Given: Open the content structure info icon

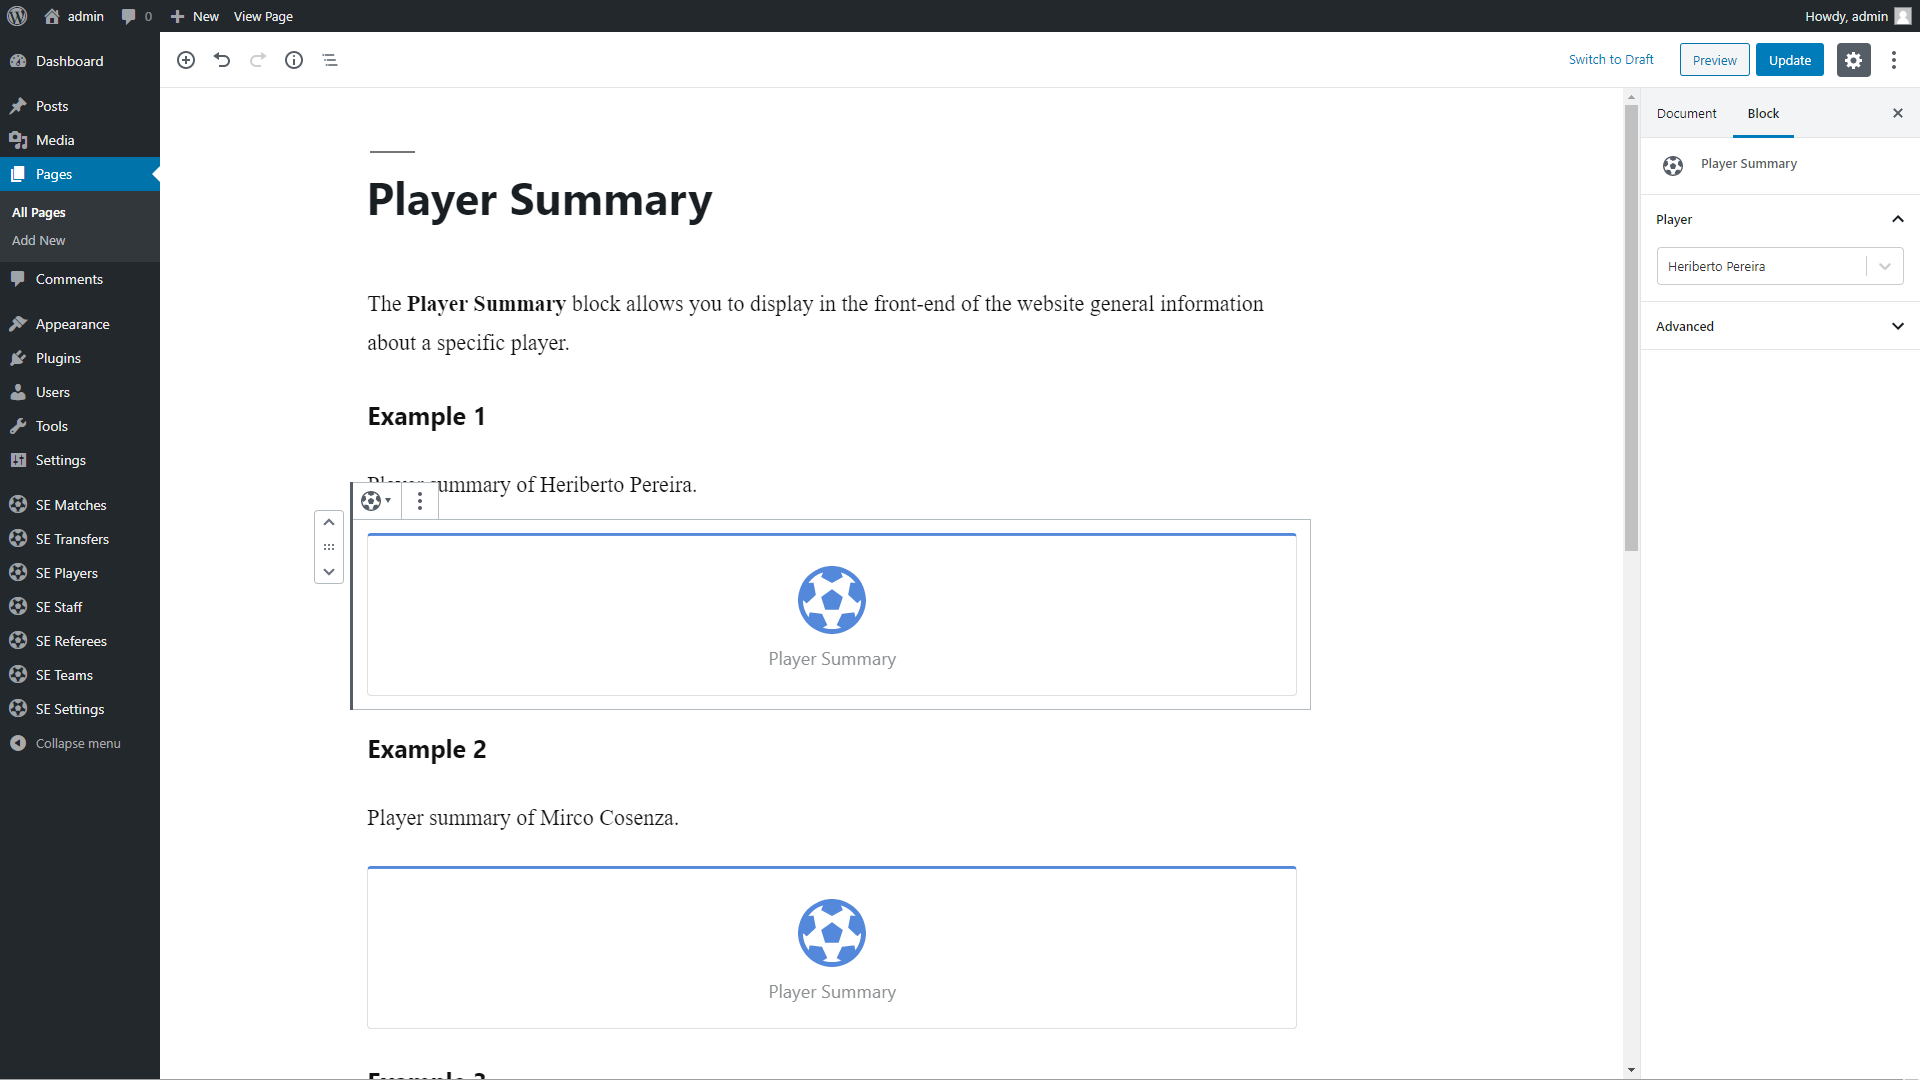Looking at the screenshot, I should pos(294,60).
